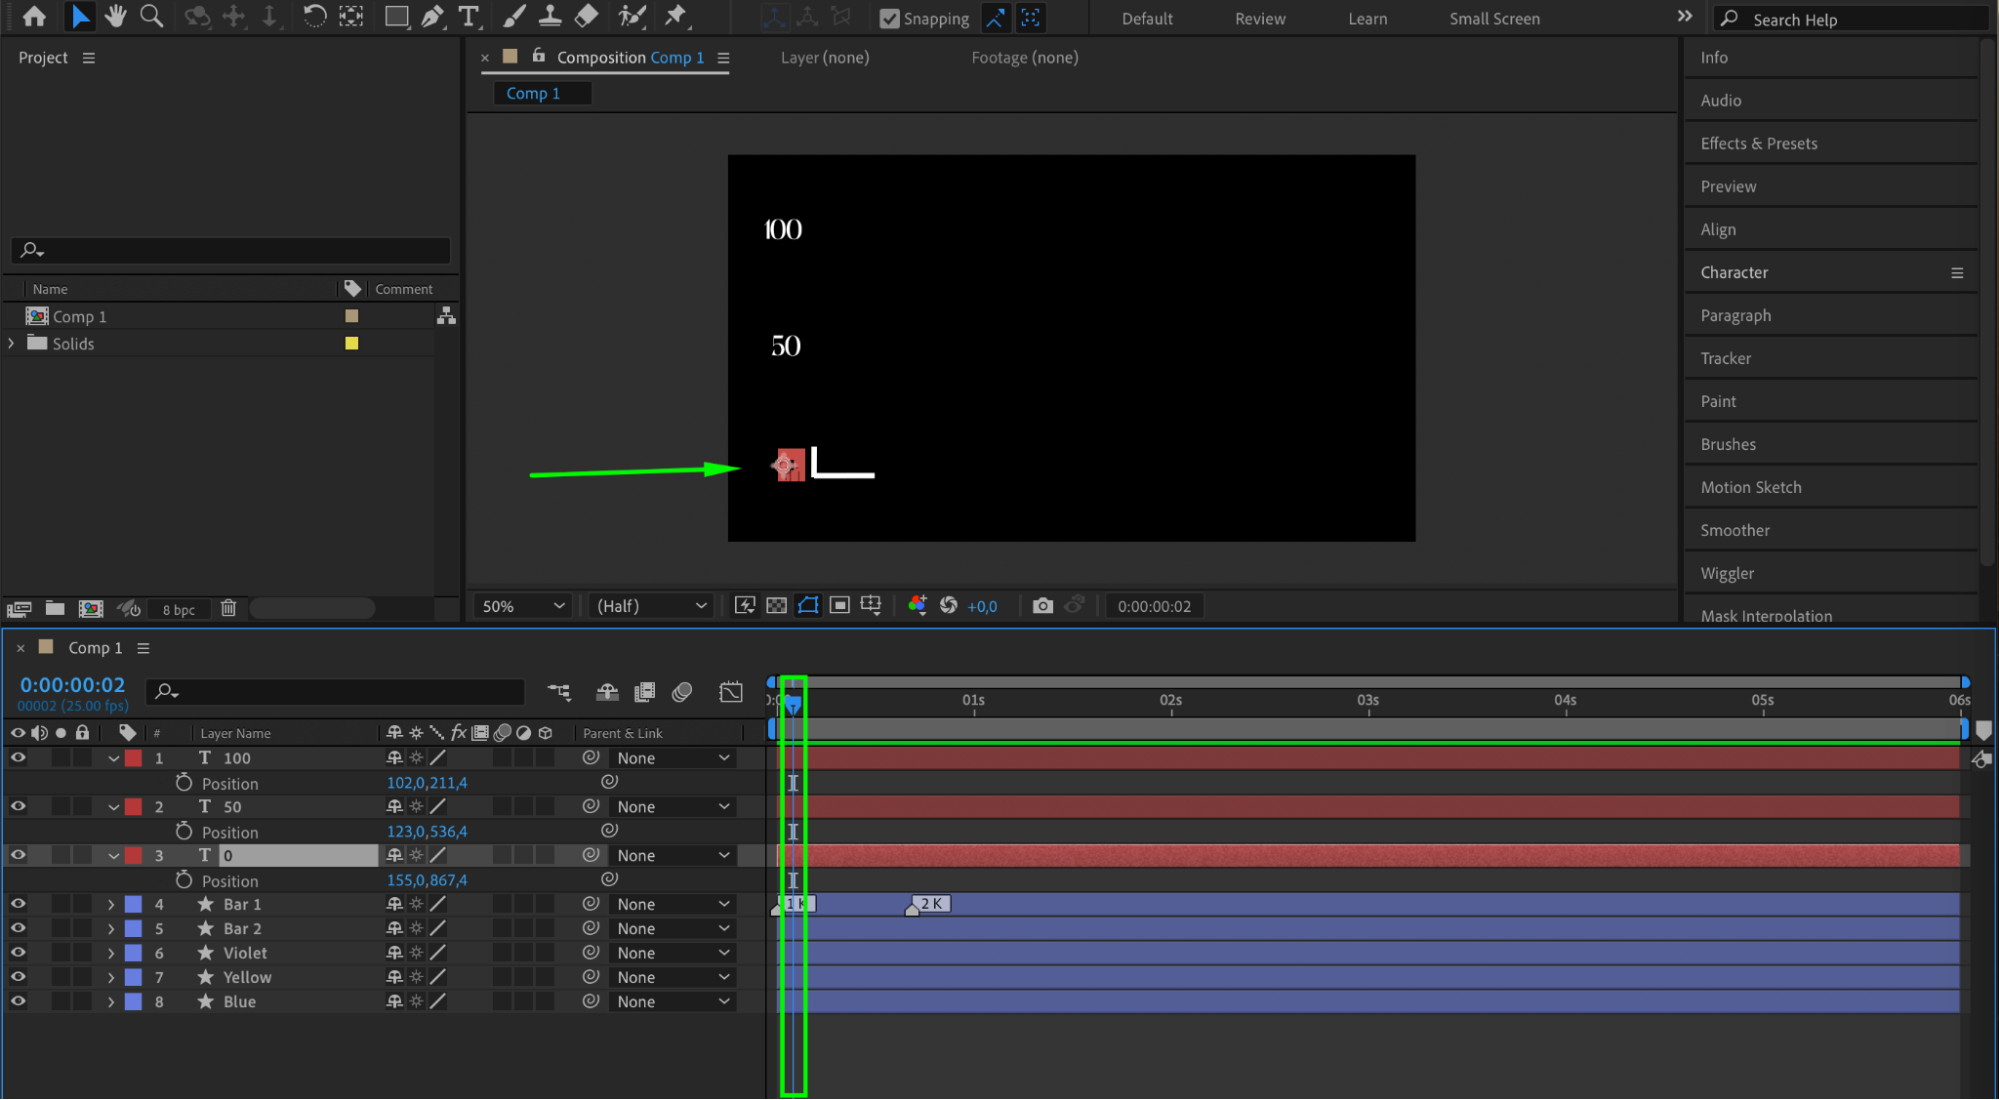Select the Zoom tool in toolbar

152,16
